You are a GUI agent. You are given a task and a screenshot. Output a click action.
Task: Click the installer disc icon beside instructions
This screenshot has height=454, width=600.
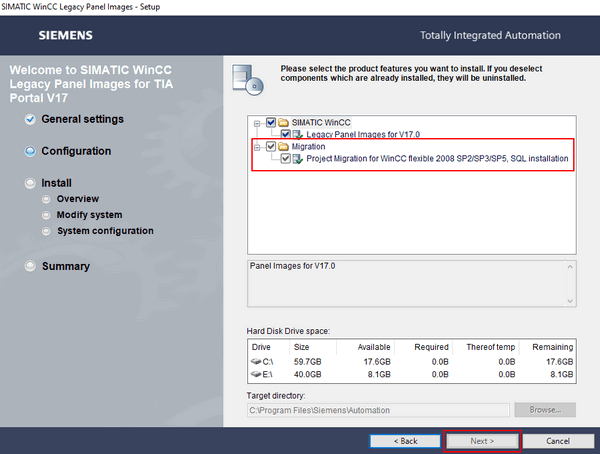click(248, 80)
